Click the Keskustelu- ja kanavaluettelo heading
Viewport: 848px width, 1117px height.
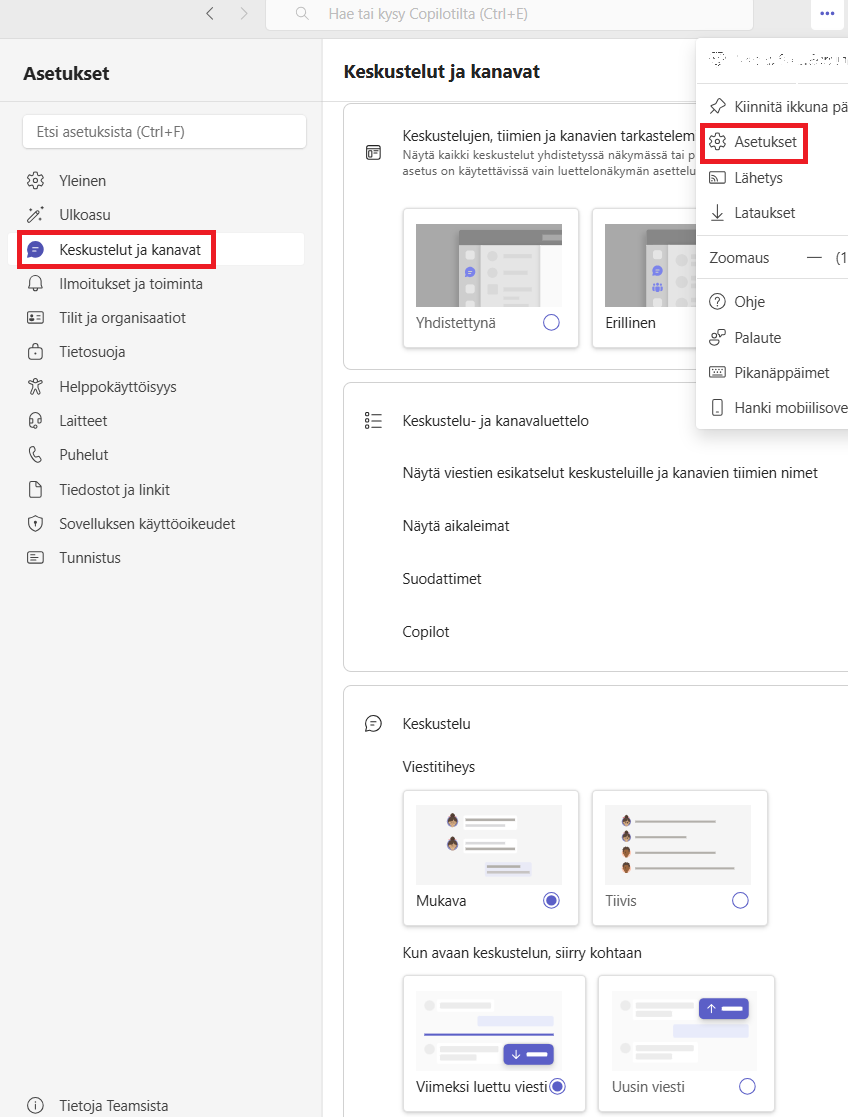pos(496,421)
